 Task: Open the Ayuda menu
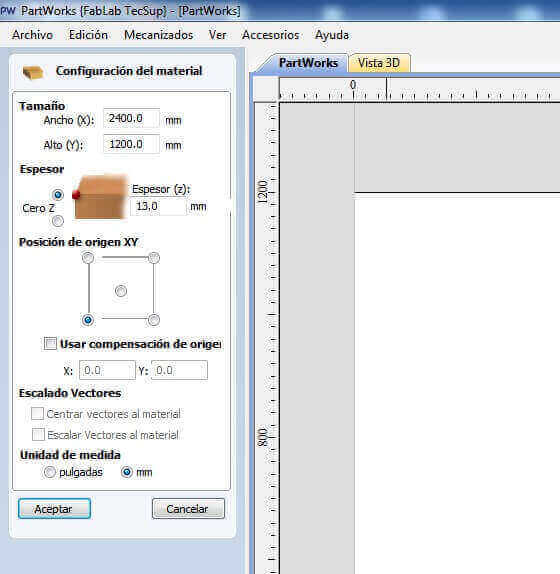click(332, 35)
